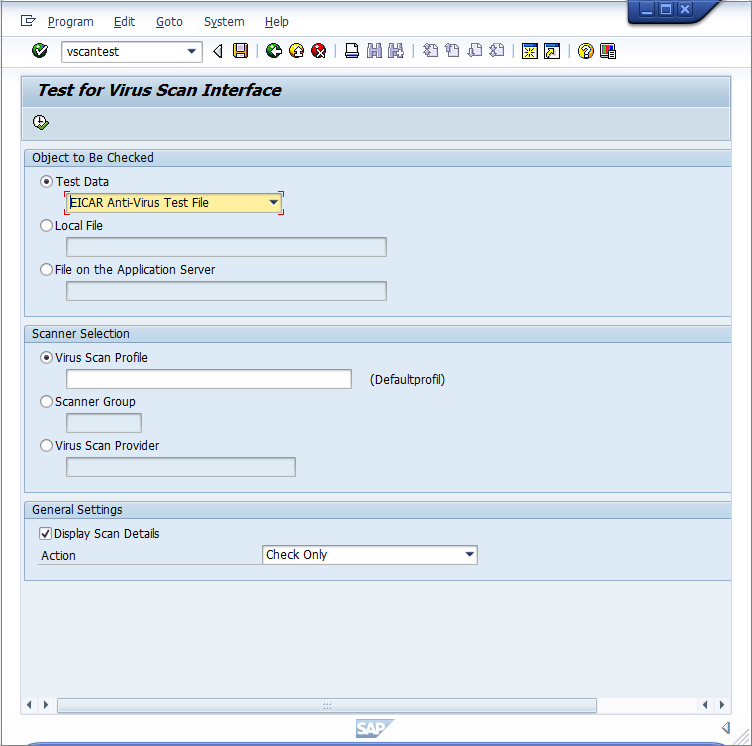Open the Action dropdown showing Check Only
Viewport: 752px width, 746px height.
(469, 555)
